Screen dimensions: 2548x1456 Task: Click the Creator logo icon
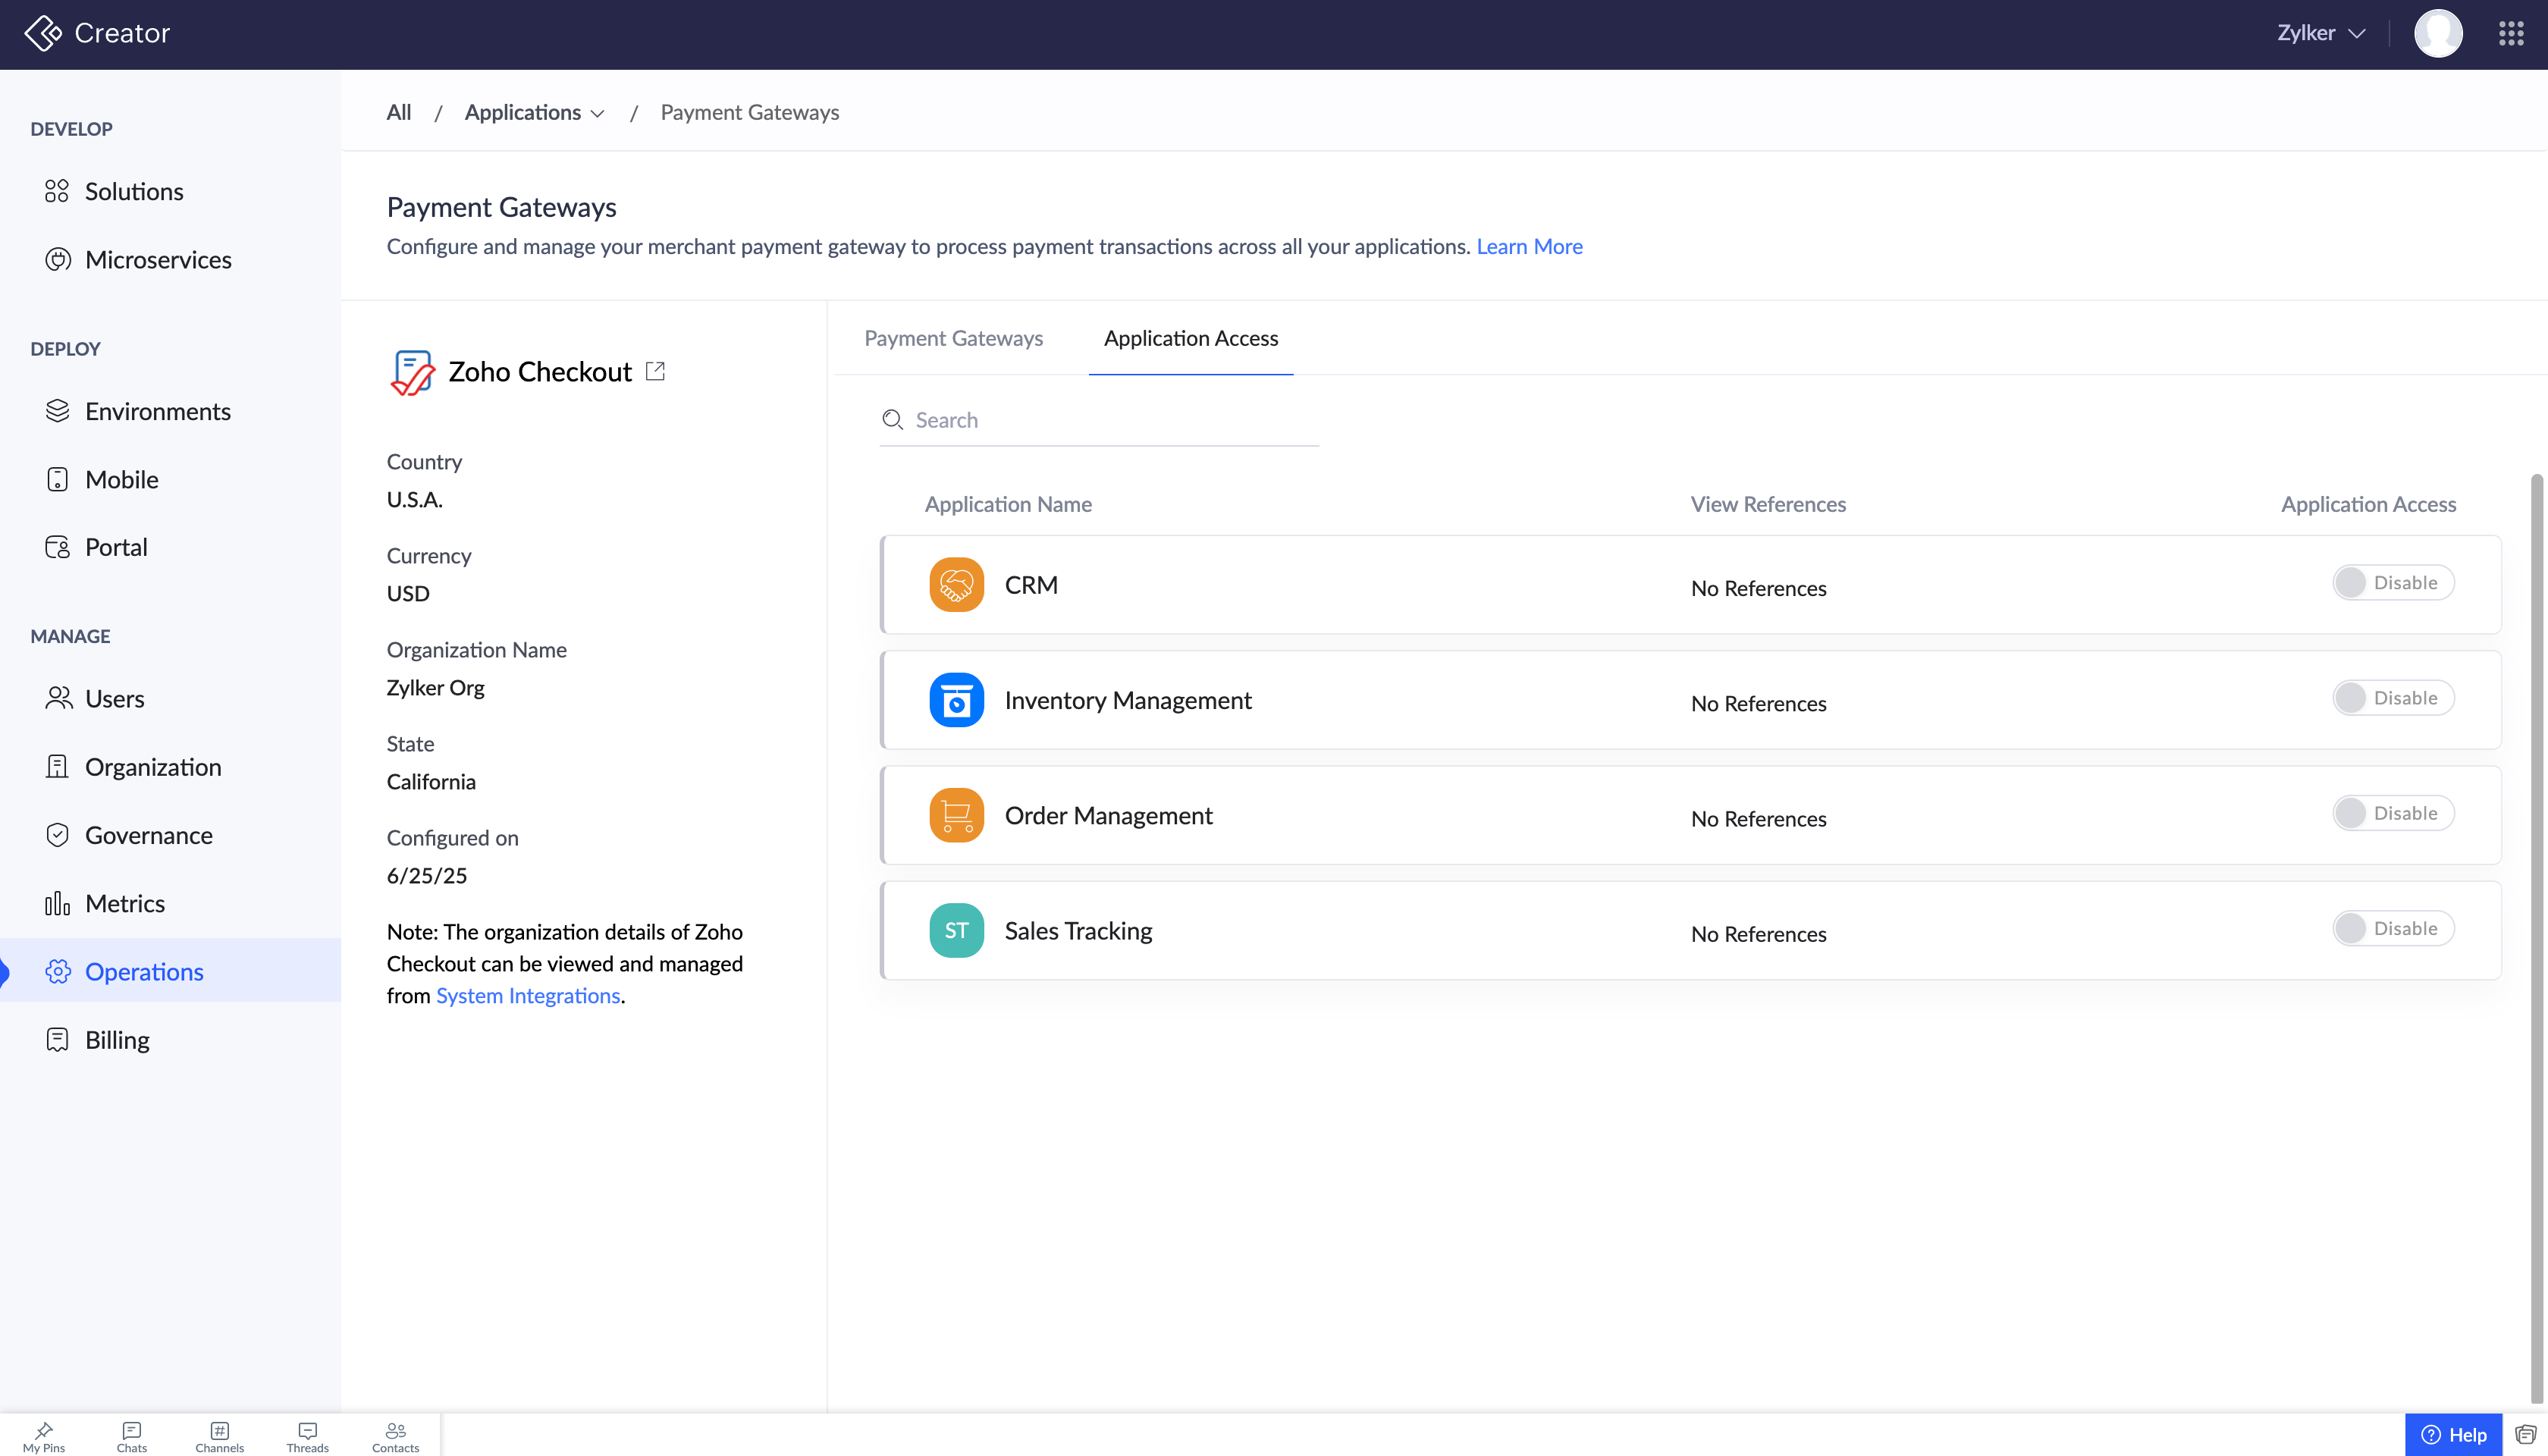click(43, 33)
